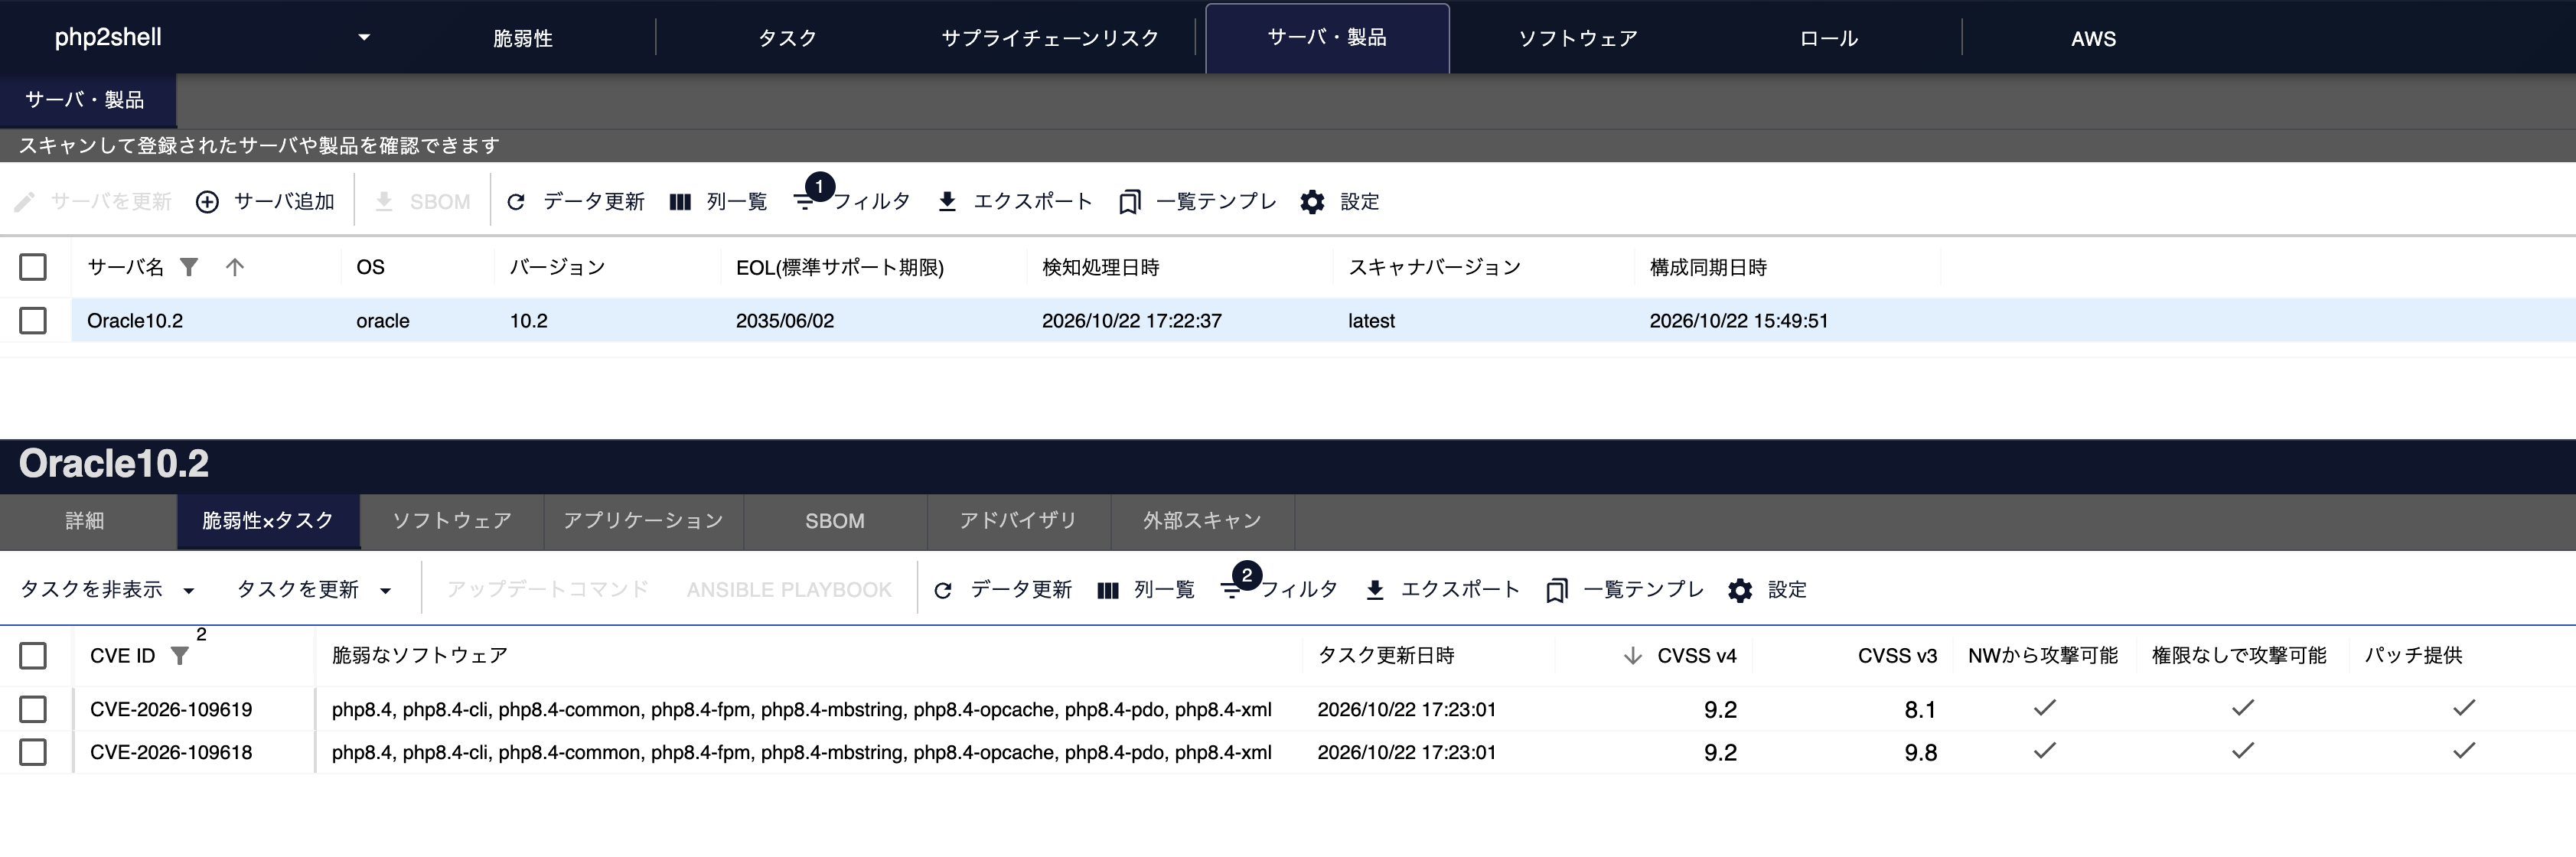Viewport: 2576px width, 857px height.
Task: Check the Oracle10.2 server row checkbox
Action: pyautogui.click(x=33, y=321)
